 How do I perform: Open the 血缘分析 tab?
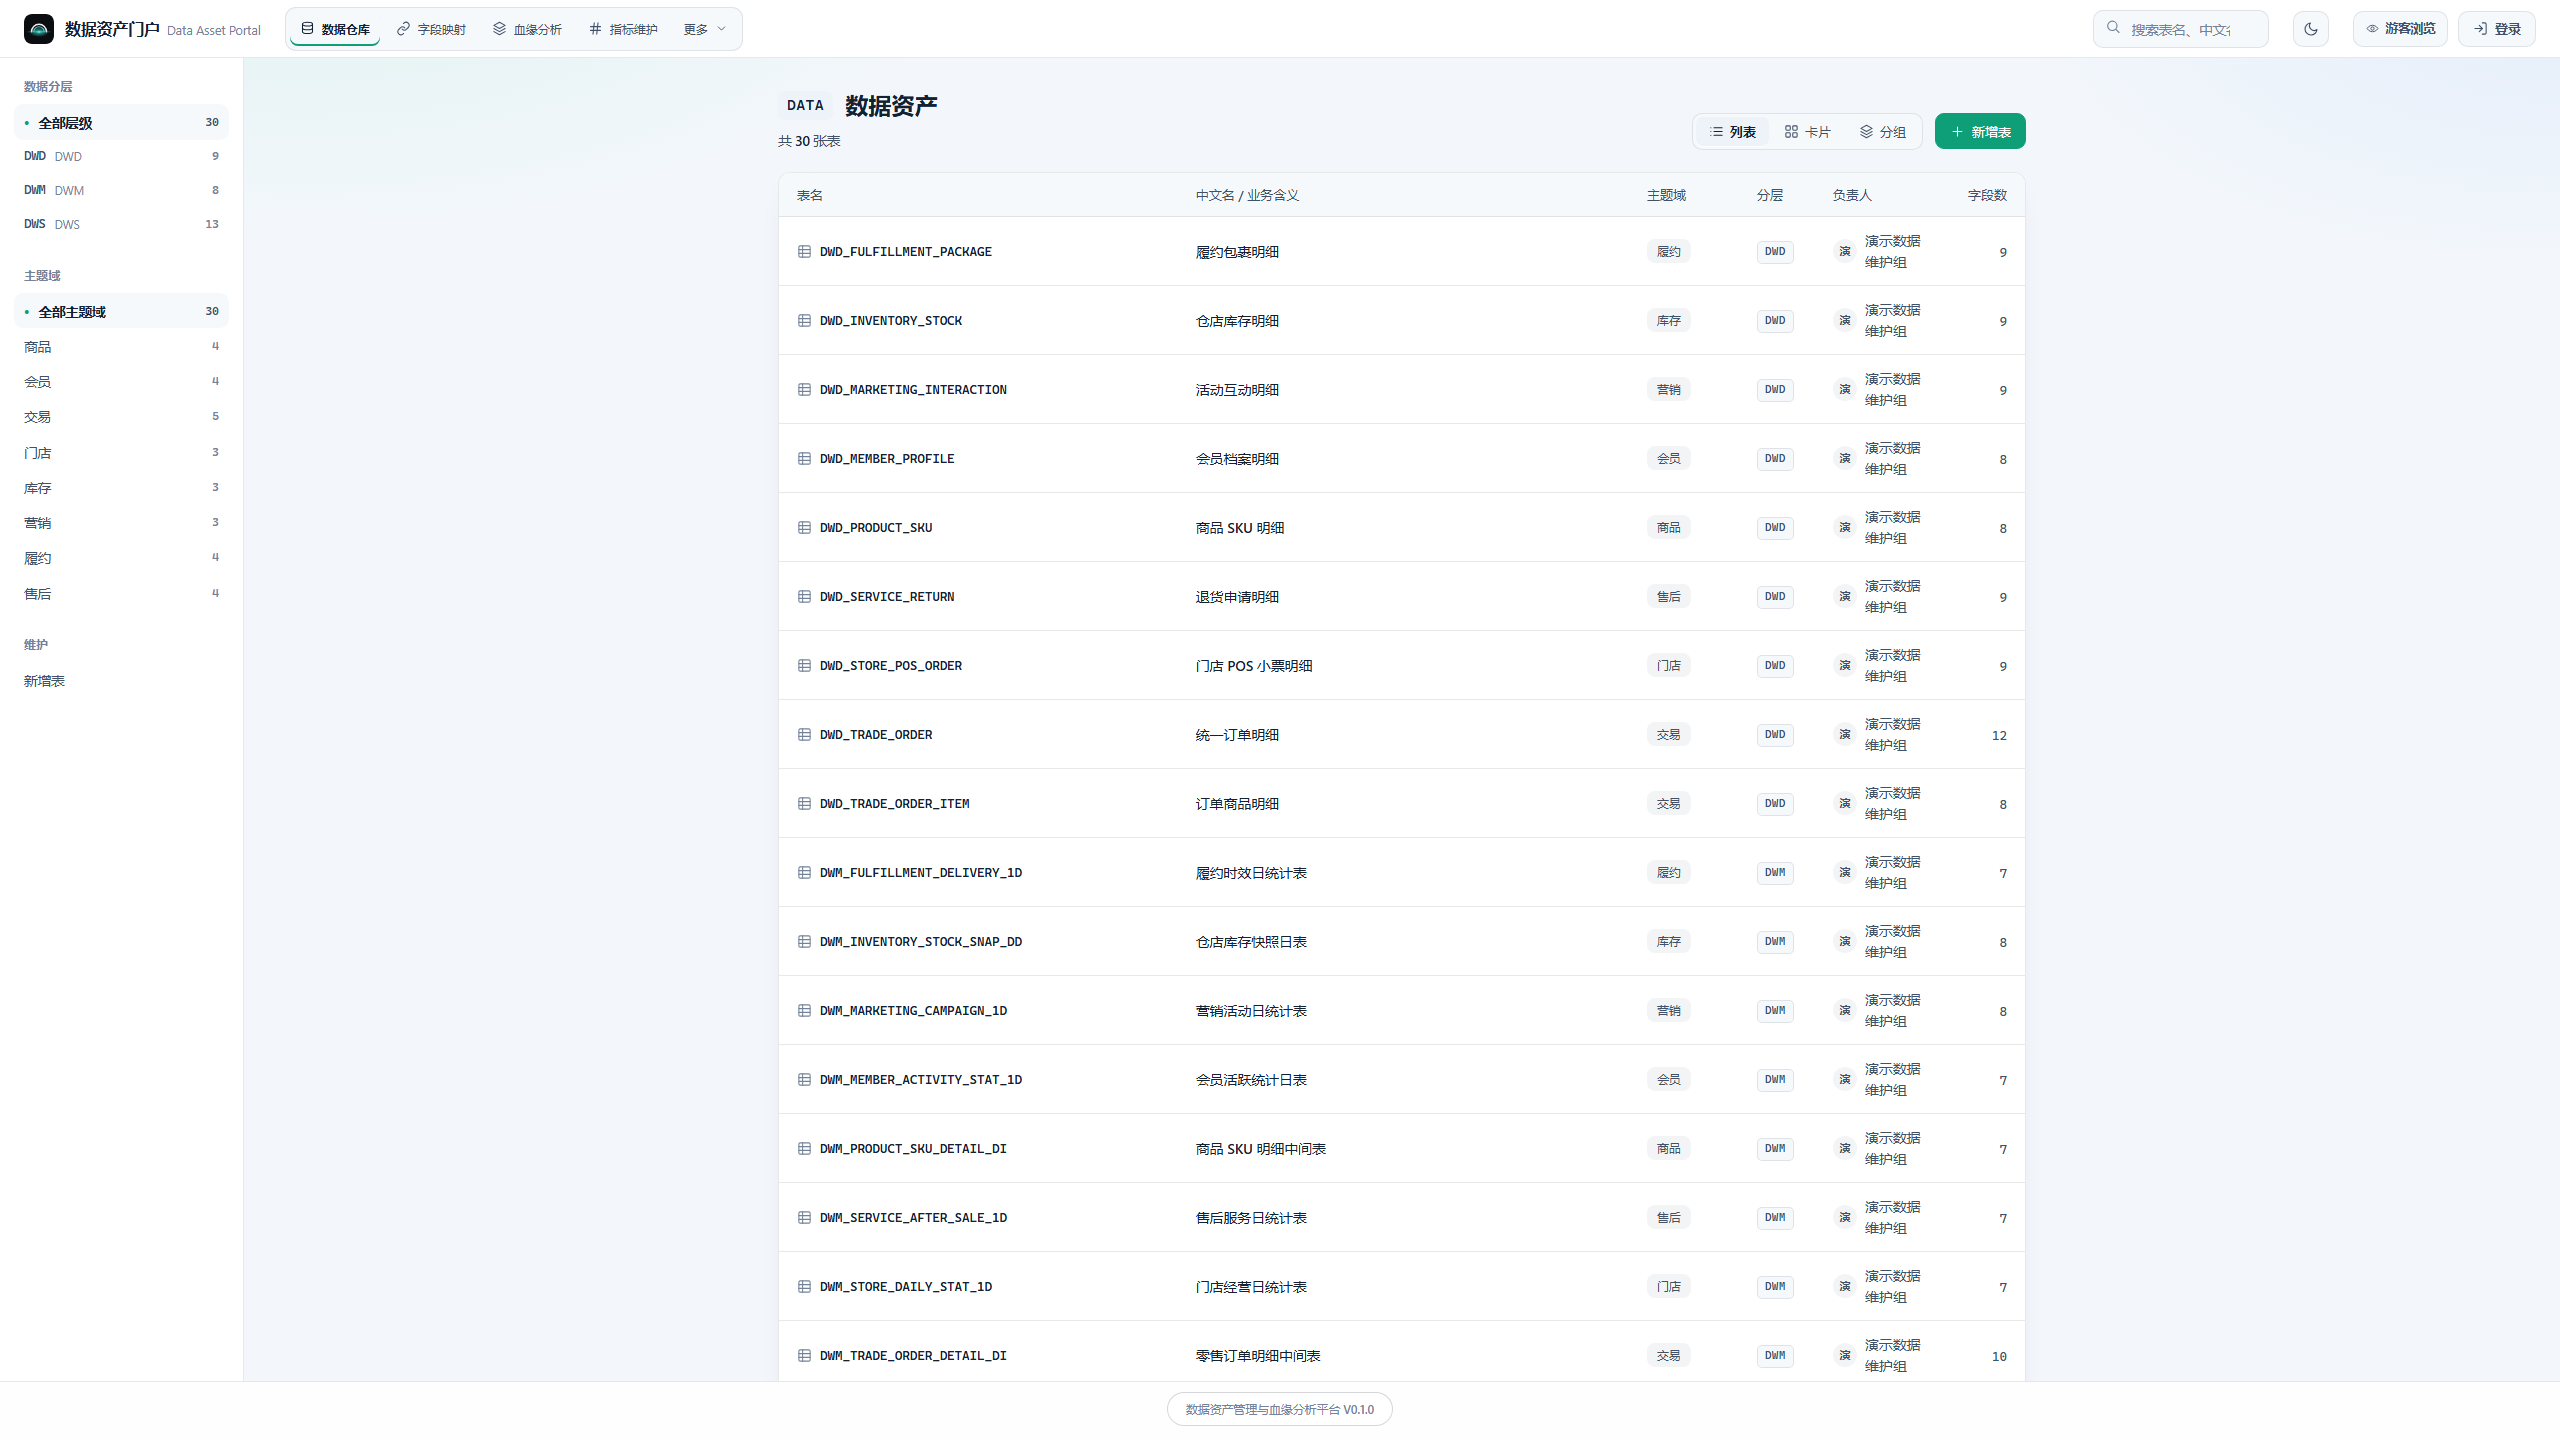pyautogui.click(x=527, y=29)
